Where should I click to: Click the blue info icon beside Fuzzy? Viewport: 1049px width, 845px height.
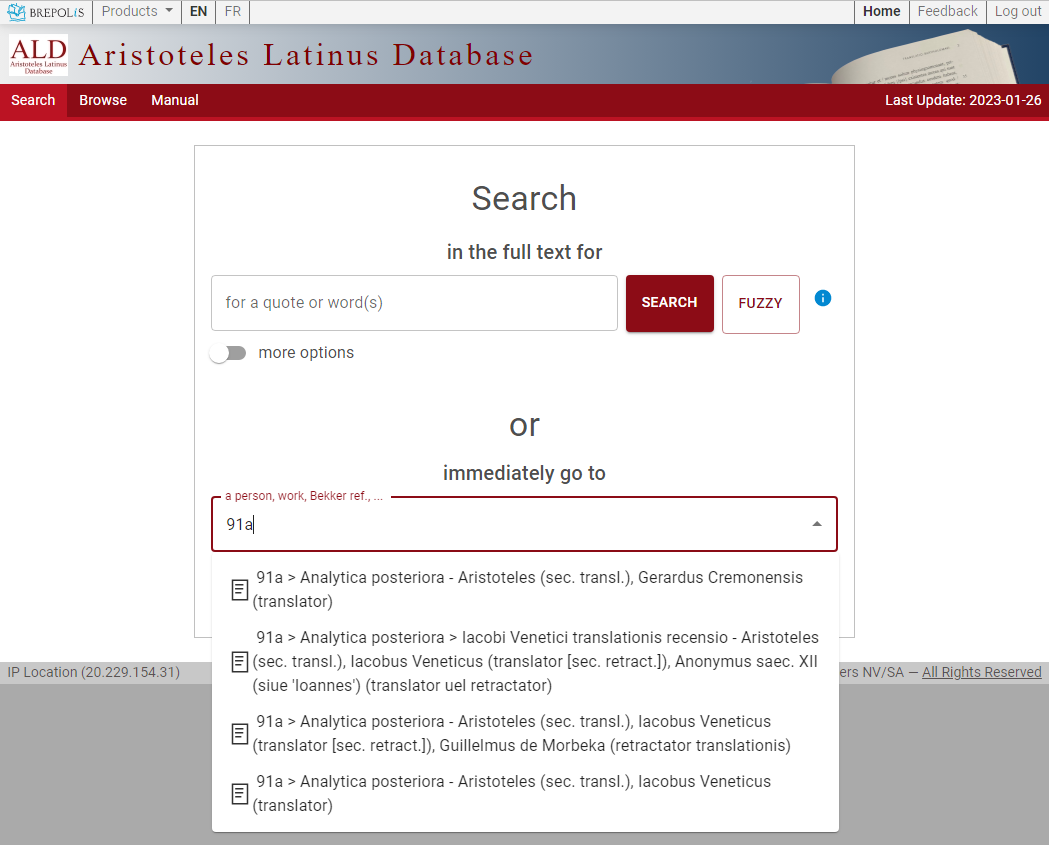coord(823,298)
